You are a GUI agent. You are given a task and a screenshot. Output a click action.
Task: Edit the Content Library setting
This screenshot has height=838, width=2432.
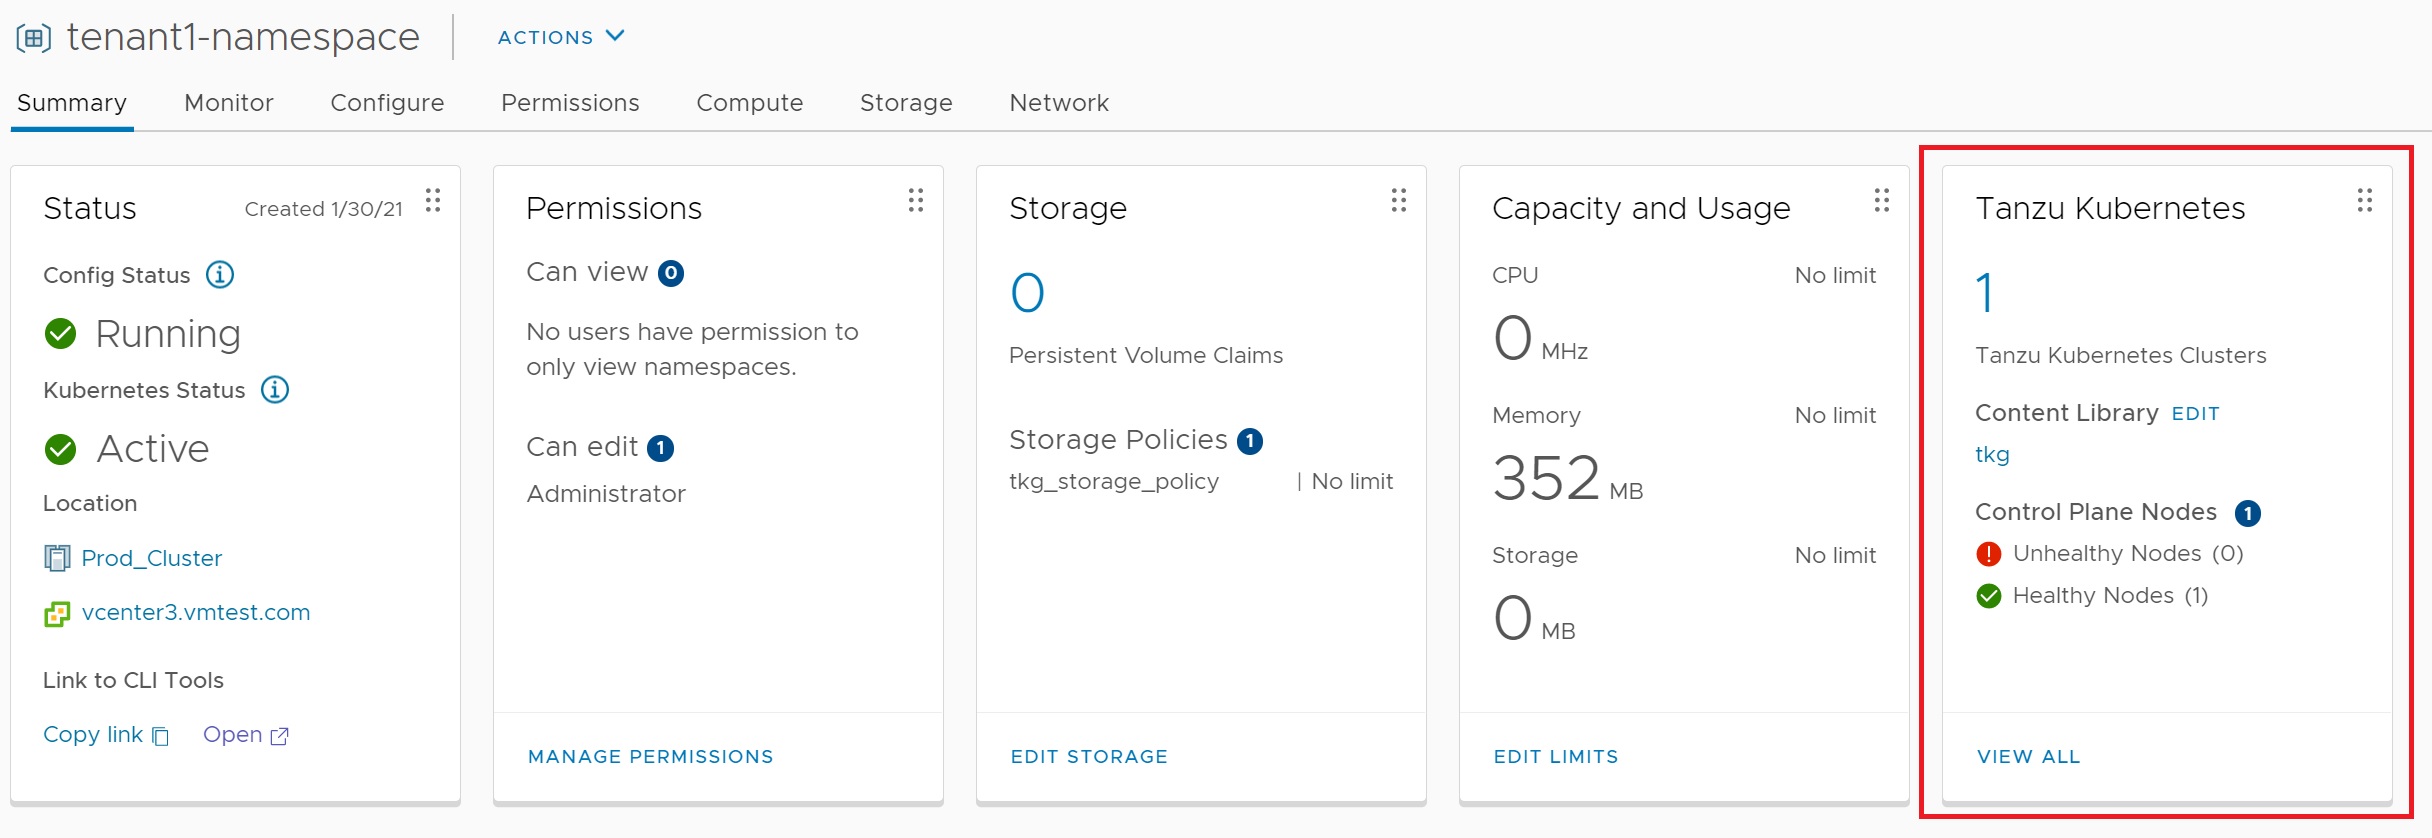pyautogui.click(x=2195, y=414)
